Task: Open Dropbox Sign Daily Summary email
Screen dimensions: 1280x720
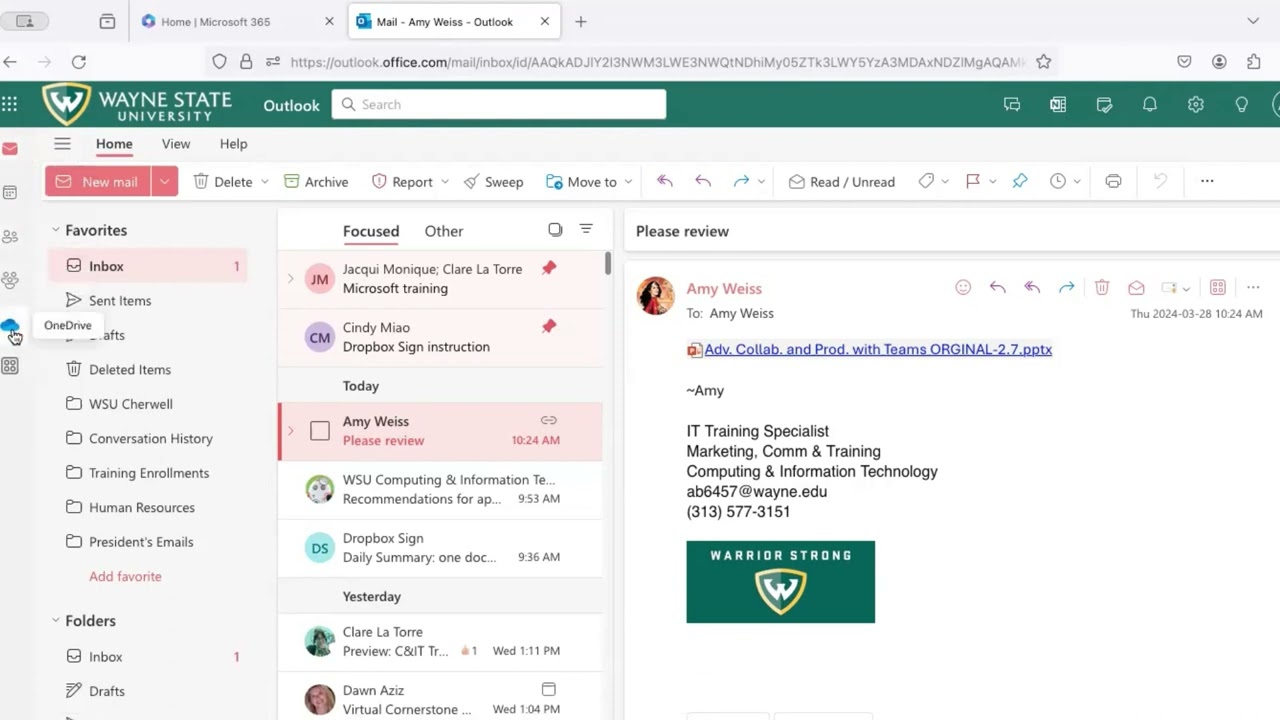Action: tap(440, 548)
